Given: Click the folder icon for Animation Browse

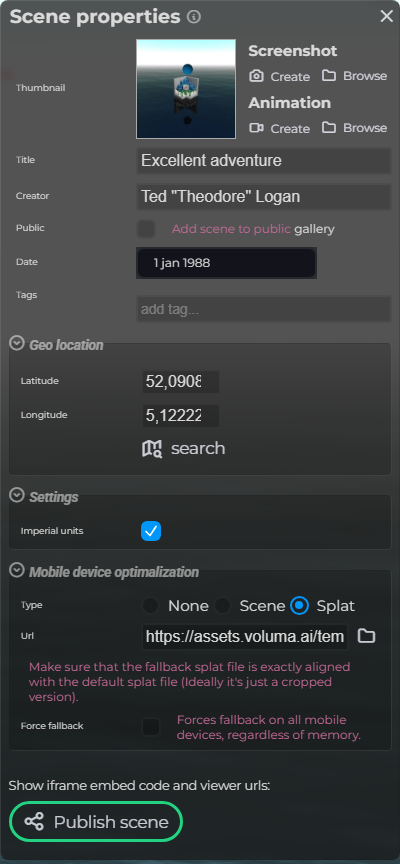Looking at the screenshot, I should [x=329, y=127].
